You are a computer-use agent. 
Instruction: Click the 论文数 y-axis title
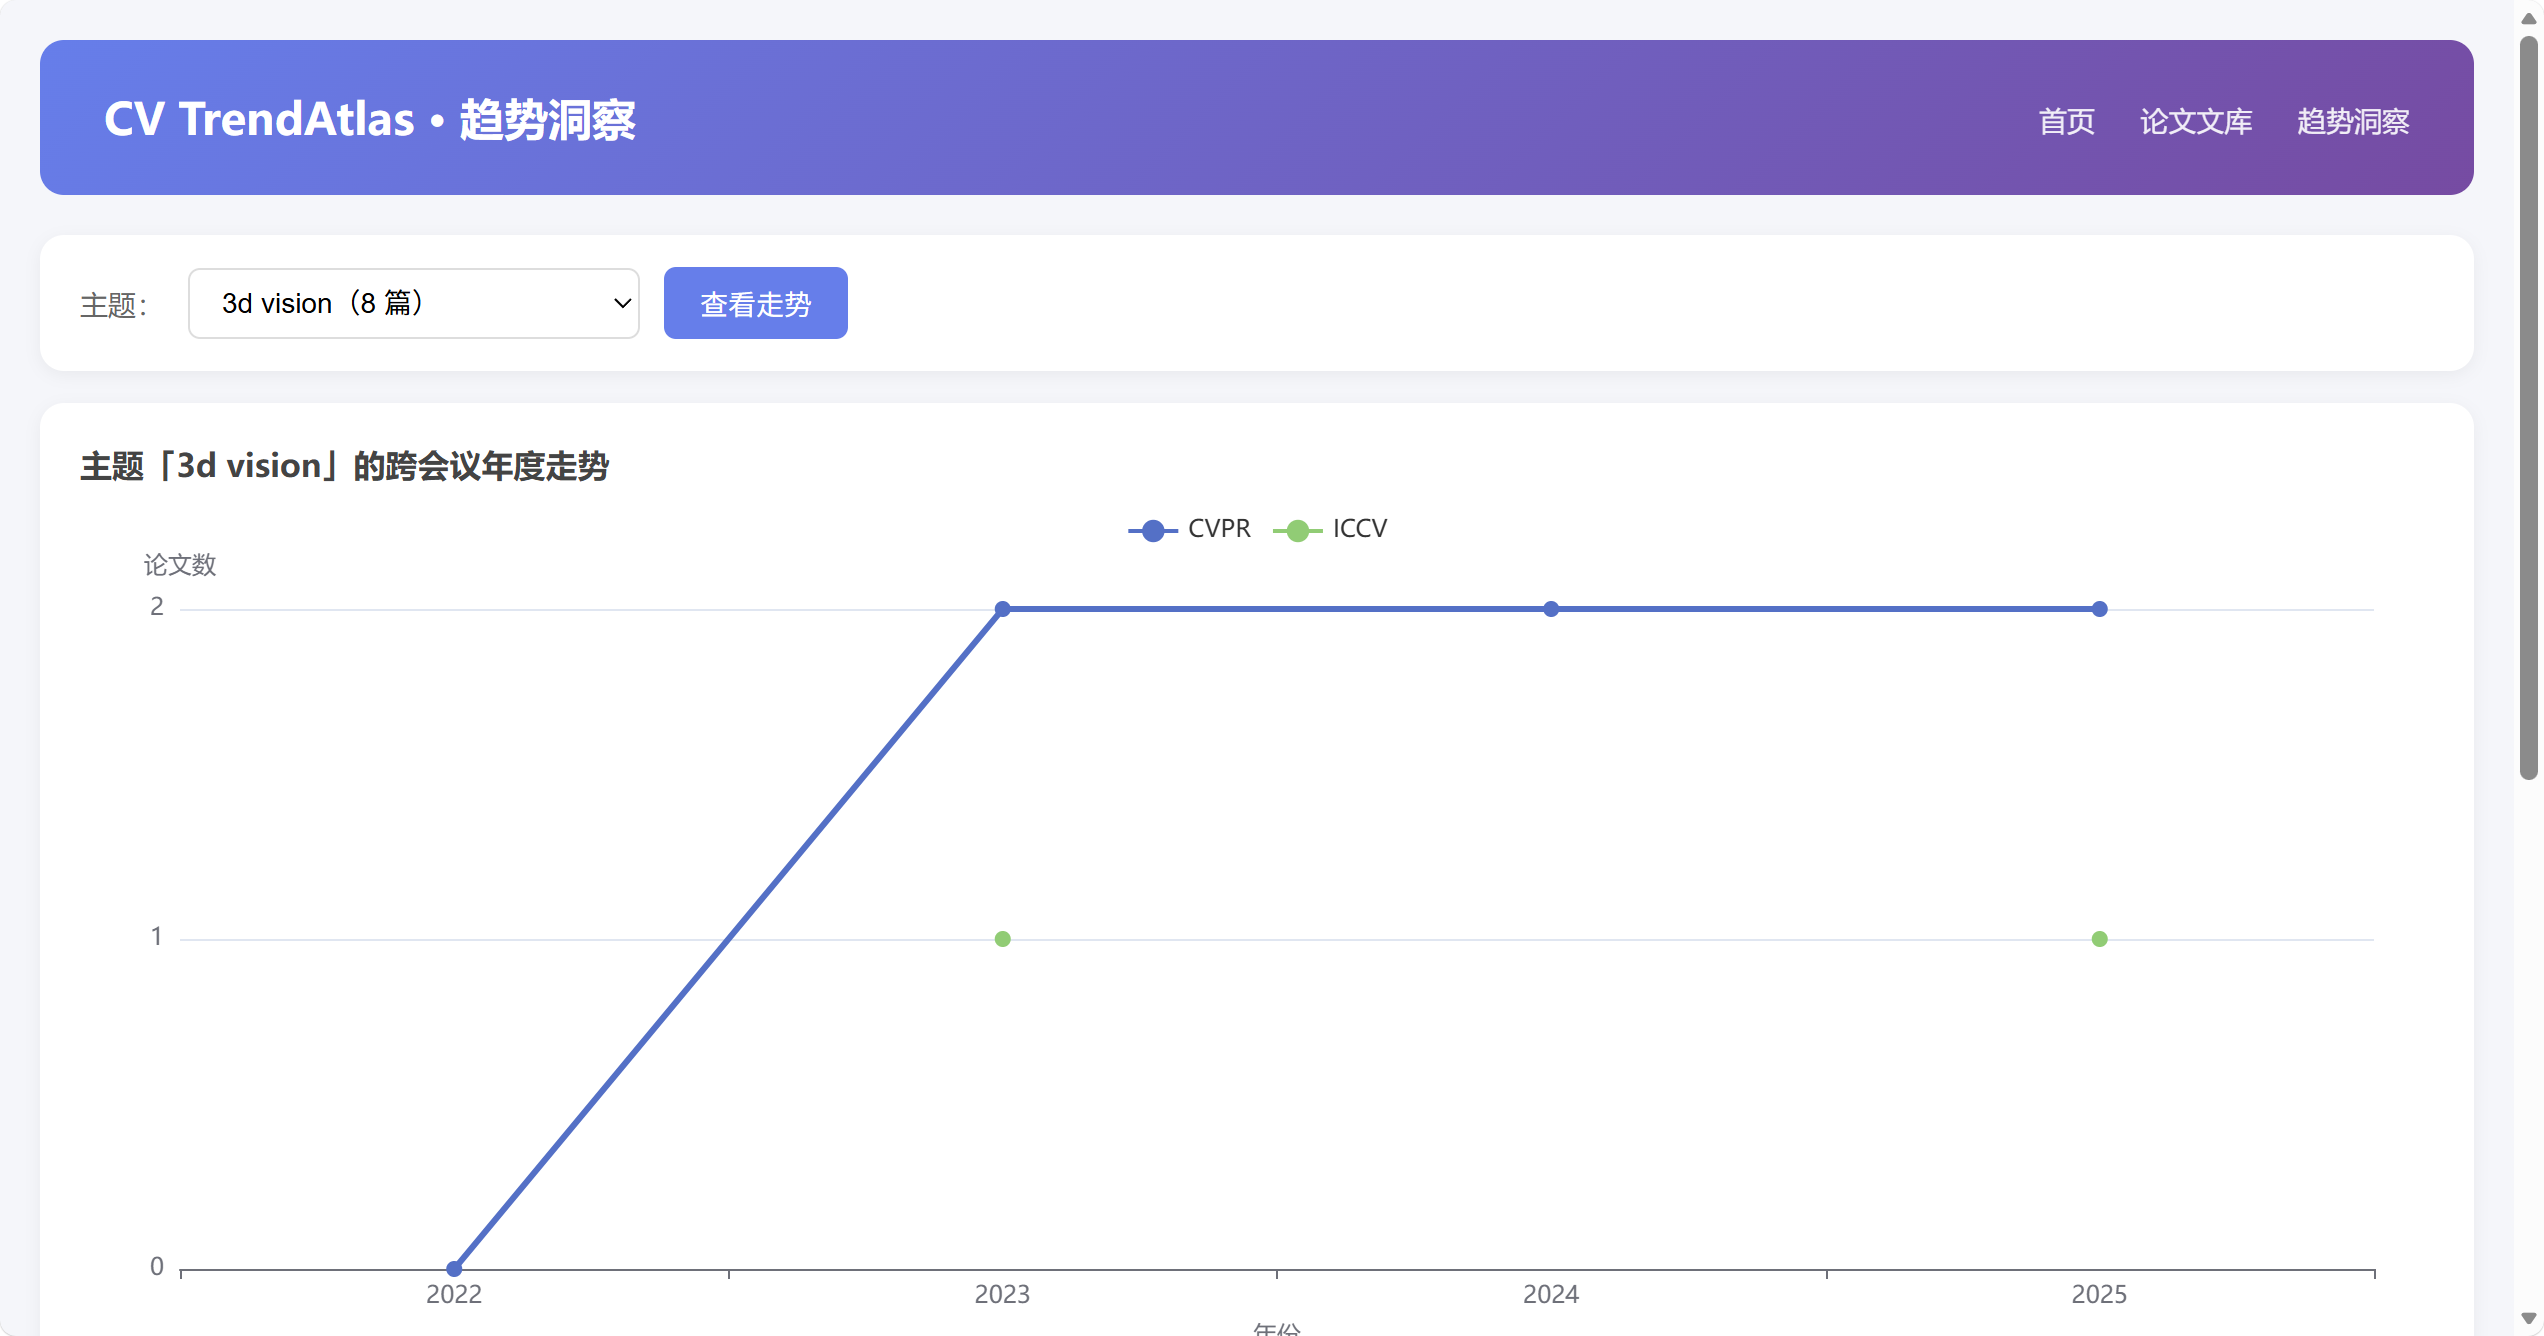pos(180,565)
